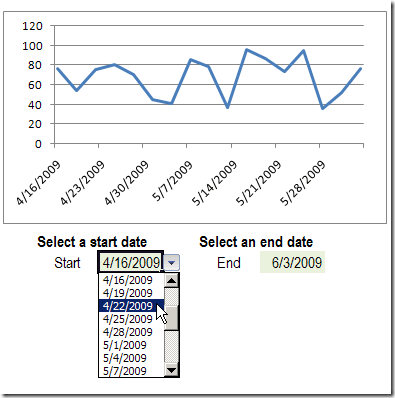Click the 'Start' label text

pos(67,263)
